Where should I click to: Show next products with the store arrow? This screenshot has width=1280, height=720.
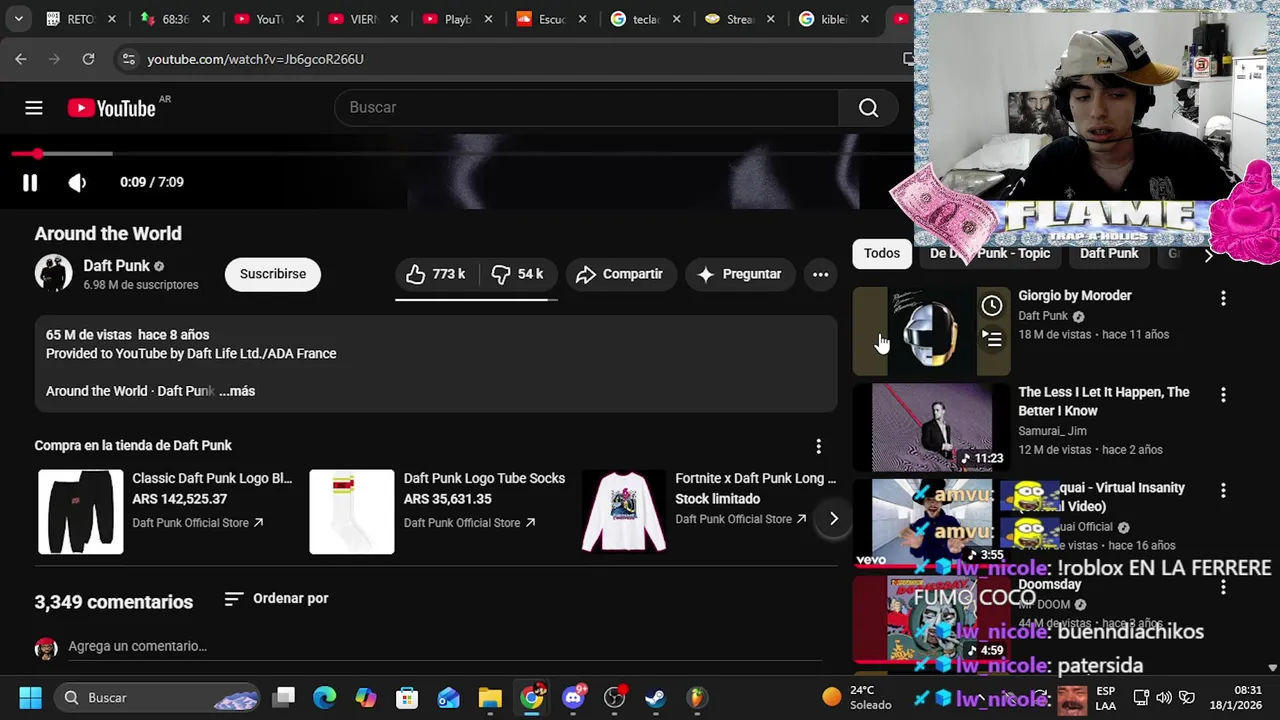(833, 518)
